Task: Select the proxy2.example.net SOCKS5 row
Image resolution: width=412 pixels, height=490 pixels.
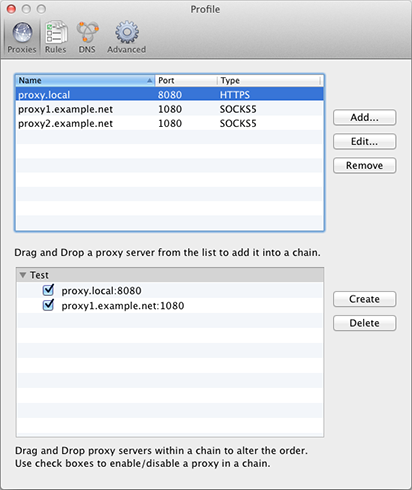Action: (x=169, y=123)
